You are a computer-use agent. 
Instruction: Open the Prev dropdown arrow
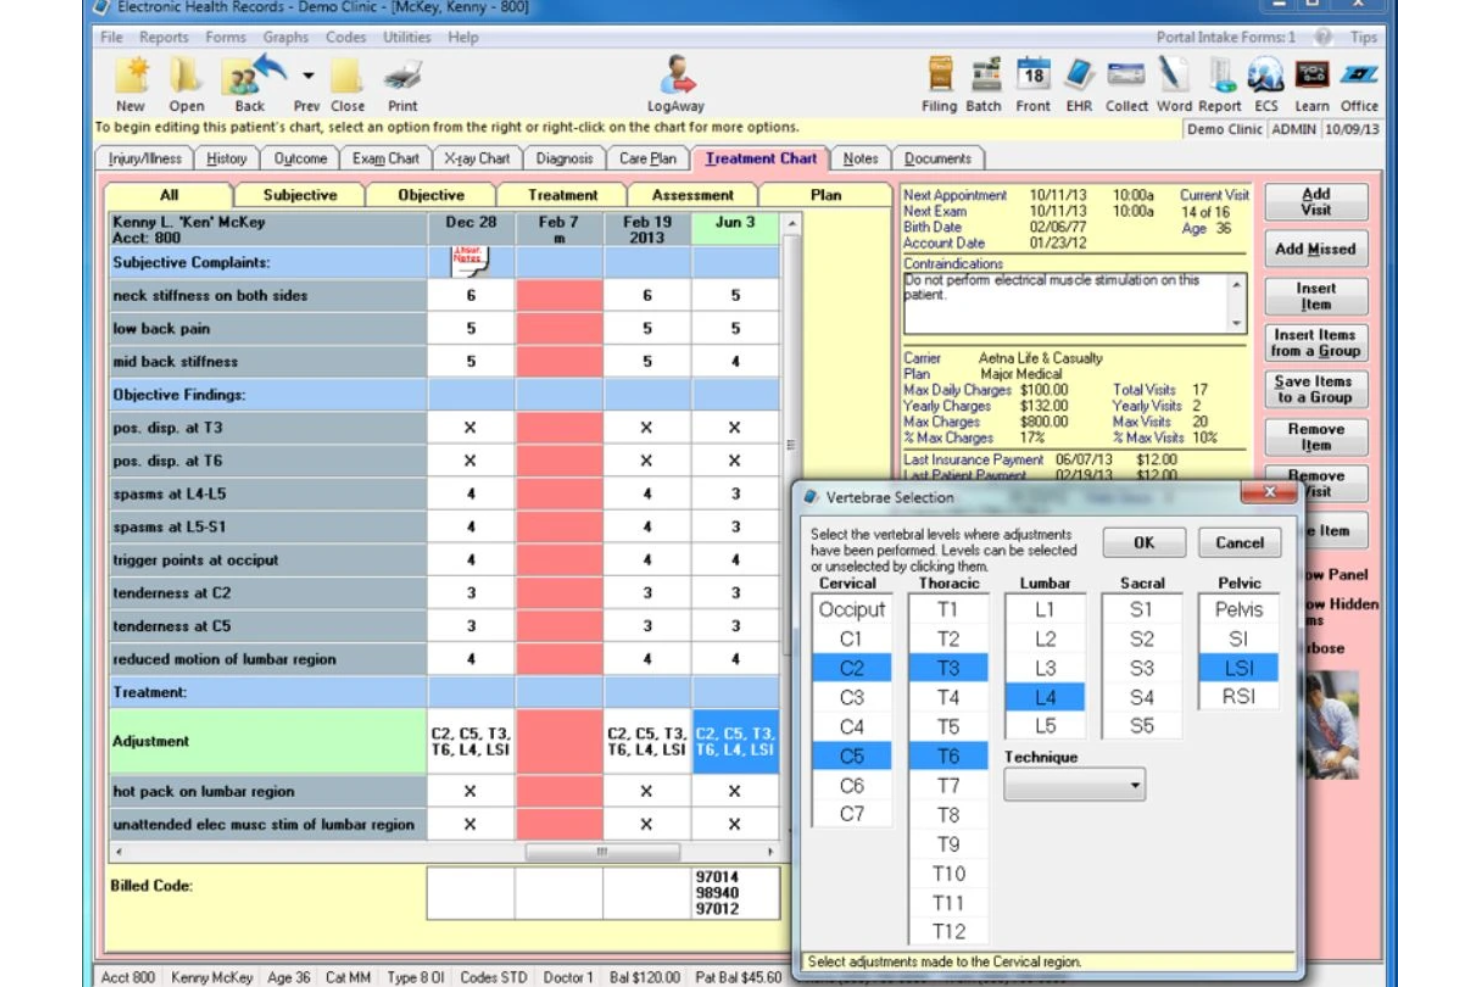(x=307, y=73)
